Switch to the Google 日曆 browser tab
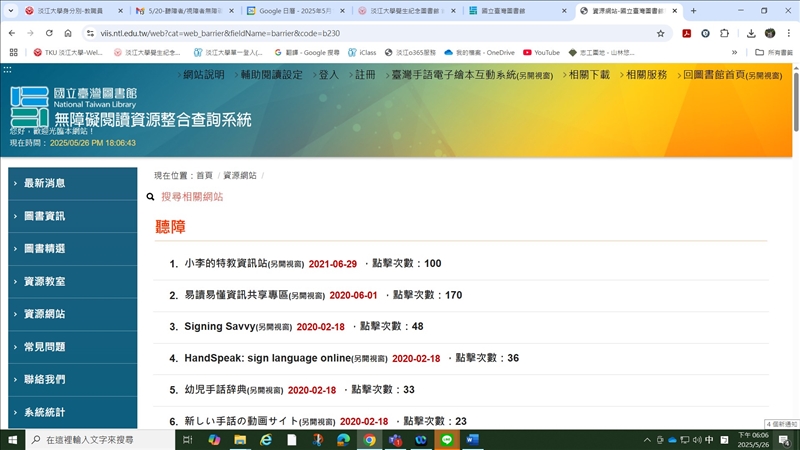Image resolution: width=800 pixels, height=450 pixels. pyautogui.click(x=293, y=11)
